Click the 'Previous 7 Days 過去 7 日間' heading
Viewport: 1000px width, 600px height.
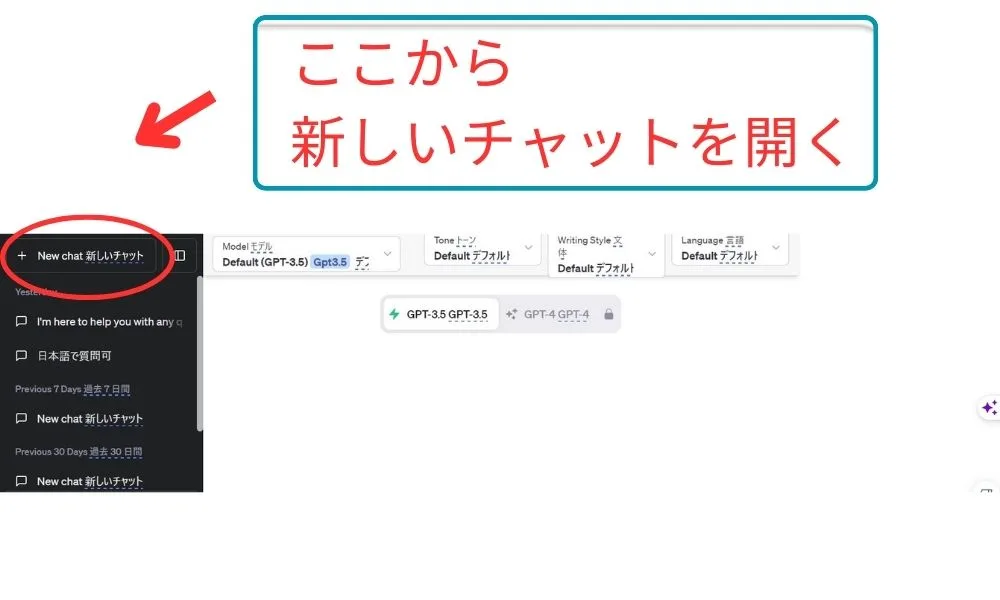pos(72,389)
